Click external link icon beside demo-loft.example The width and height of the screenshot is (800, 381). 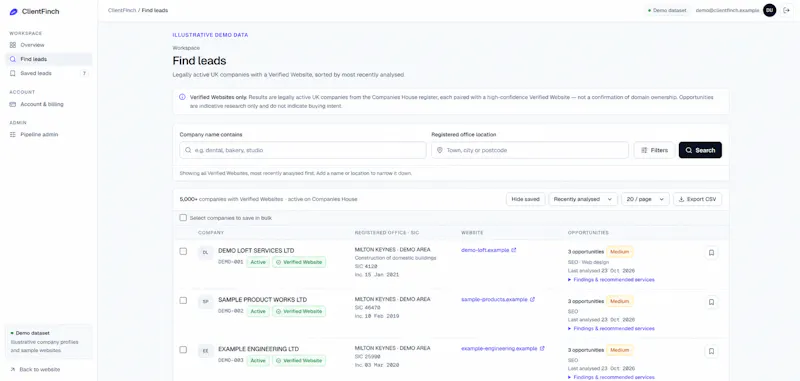click(x=514, y=250)
